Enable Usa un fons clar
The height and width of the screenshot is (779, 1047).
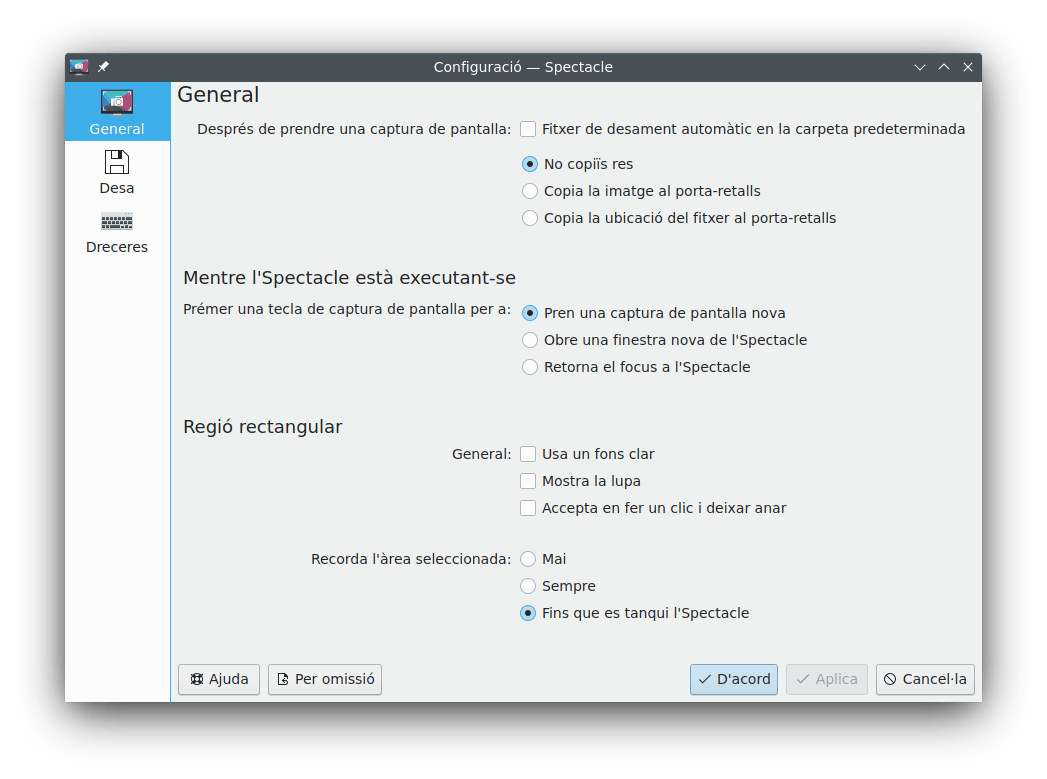tap(528, 454)
